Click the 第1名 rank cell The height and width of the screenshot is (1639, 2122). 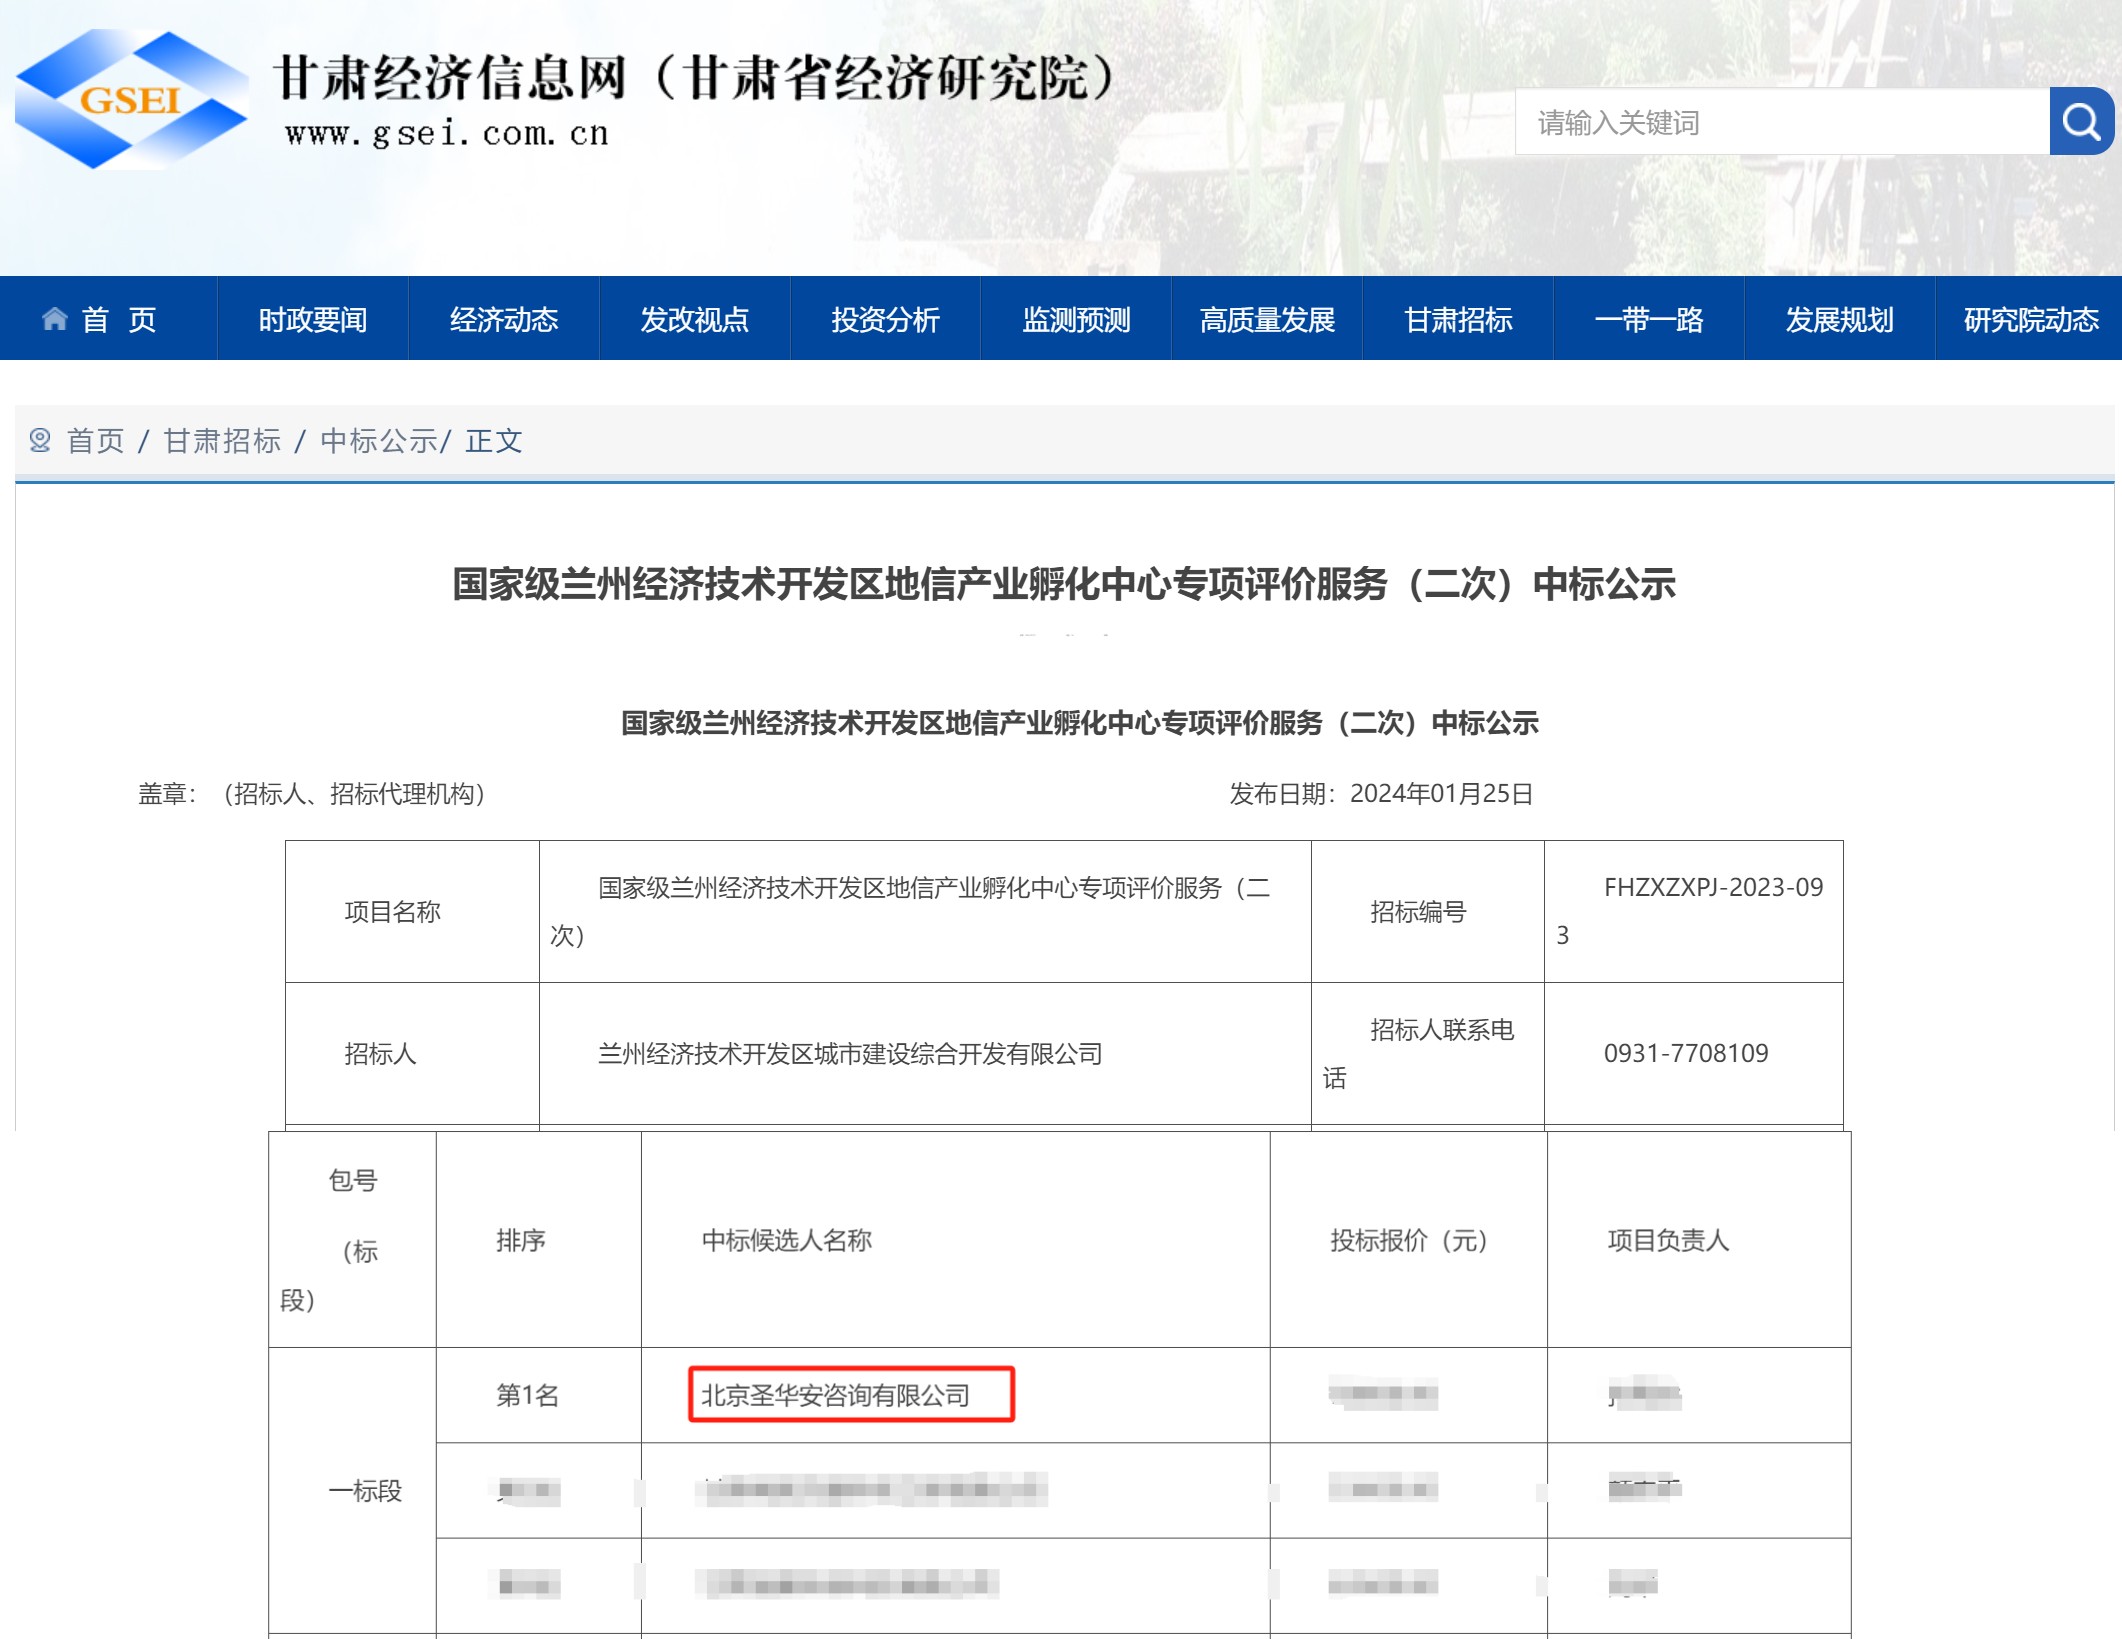[538, 1395]
